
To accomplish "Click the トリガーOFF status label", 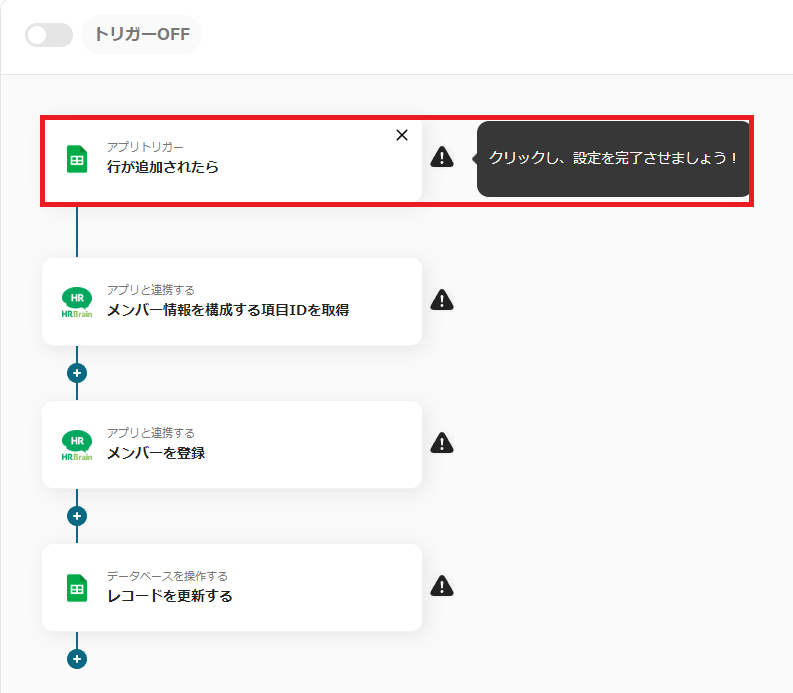I will (142, 34).
